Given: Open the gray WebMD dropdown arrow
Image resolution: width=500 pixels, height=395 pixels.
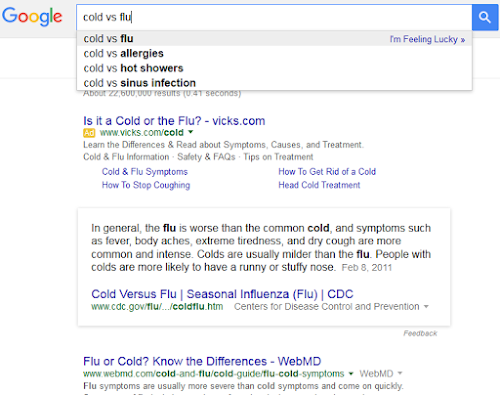Looking at the screenshot, I should pos(400,373).
